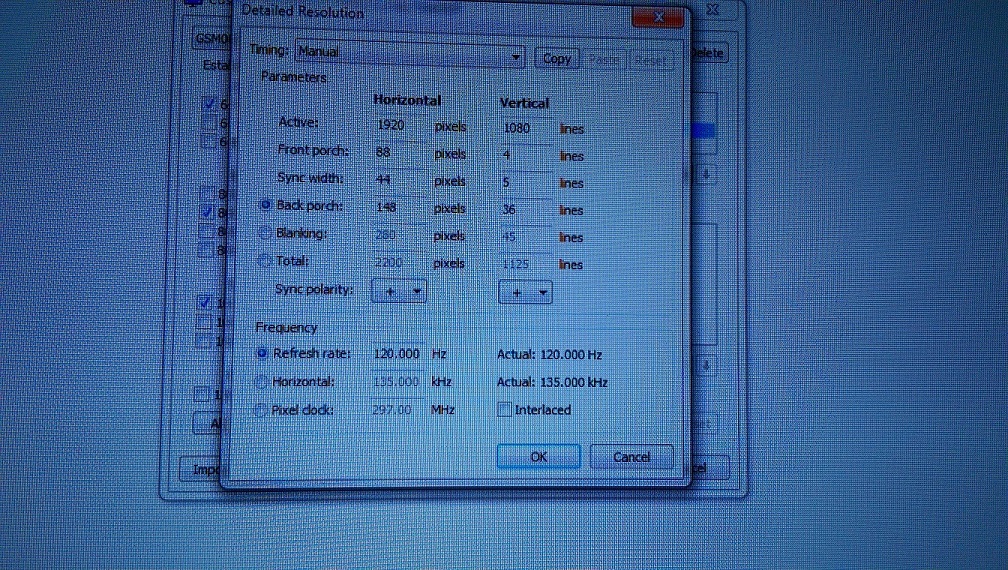Close the Detailed Resolution dialog

[x=658, y=19]
